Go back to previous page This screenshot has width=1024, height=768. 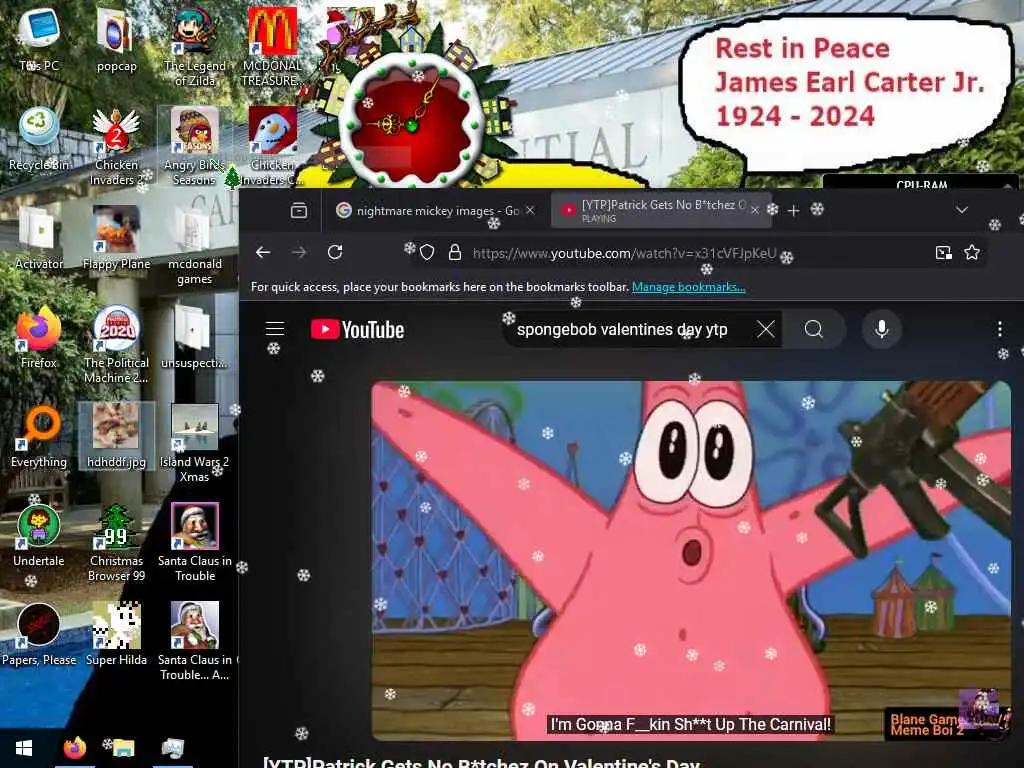tap(263, 253)
